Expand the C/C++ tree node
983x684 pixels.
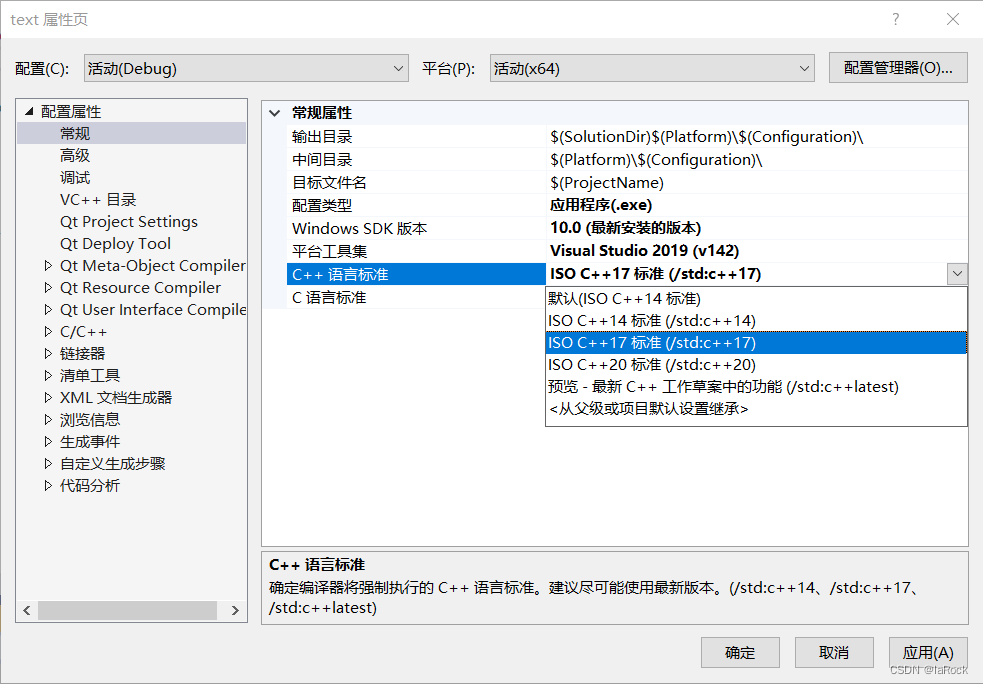point(47,331)
